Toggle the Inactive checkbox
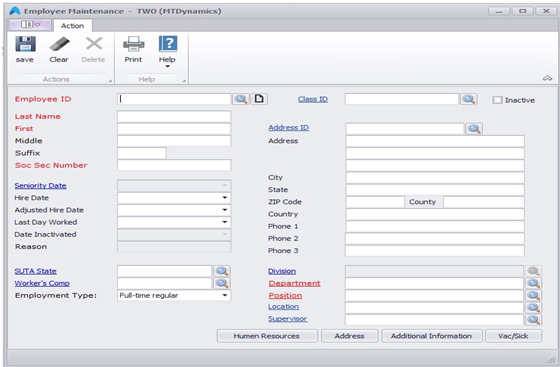This screenshot has height=367, width=560. [497, 100]
